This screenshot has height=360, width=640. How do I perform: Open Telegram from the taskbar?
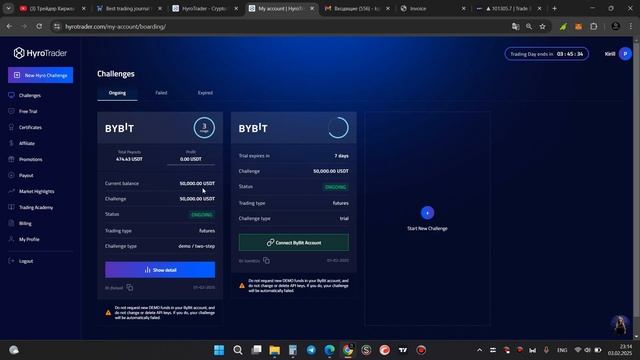311,350
